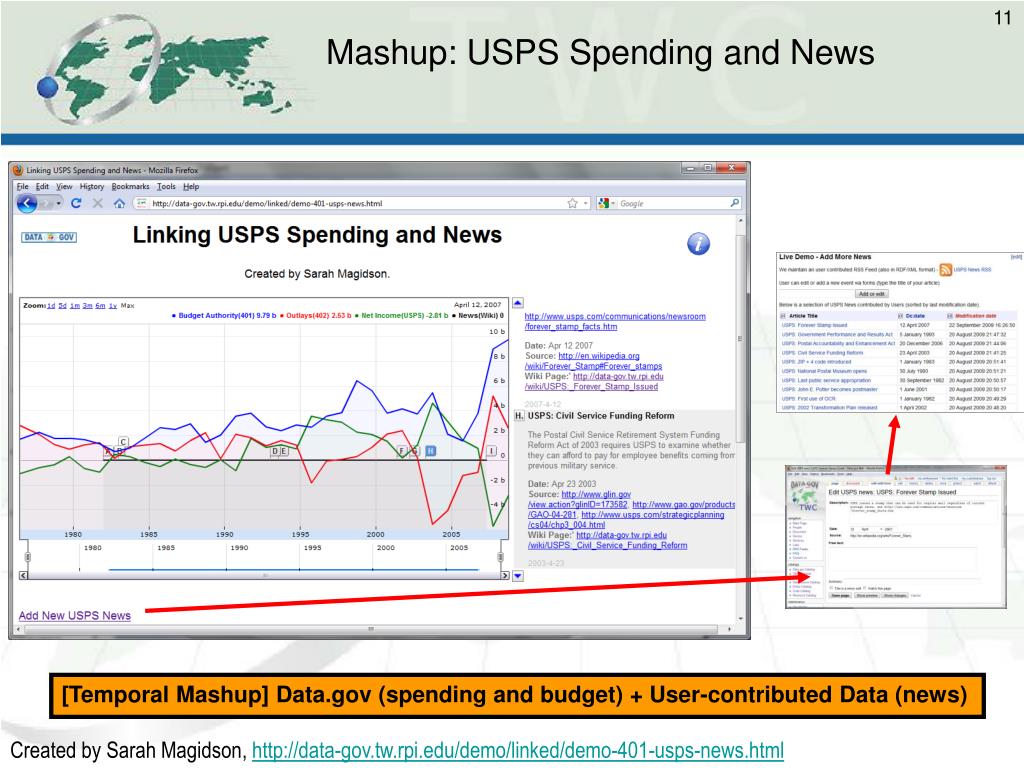
Task: Click the Add New USPS News link
Action: tap(74, 615)
